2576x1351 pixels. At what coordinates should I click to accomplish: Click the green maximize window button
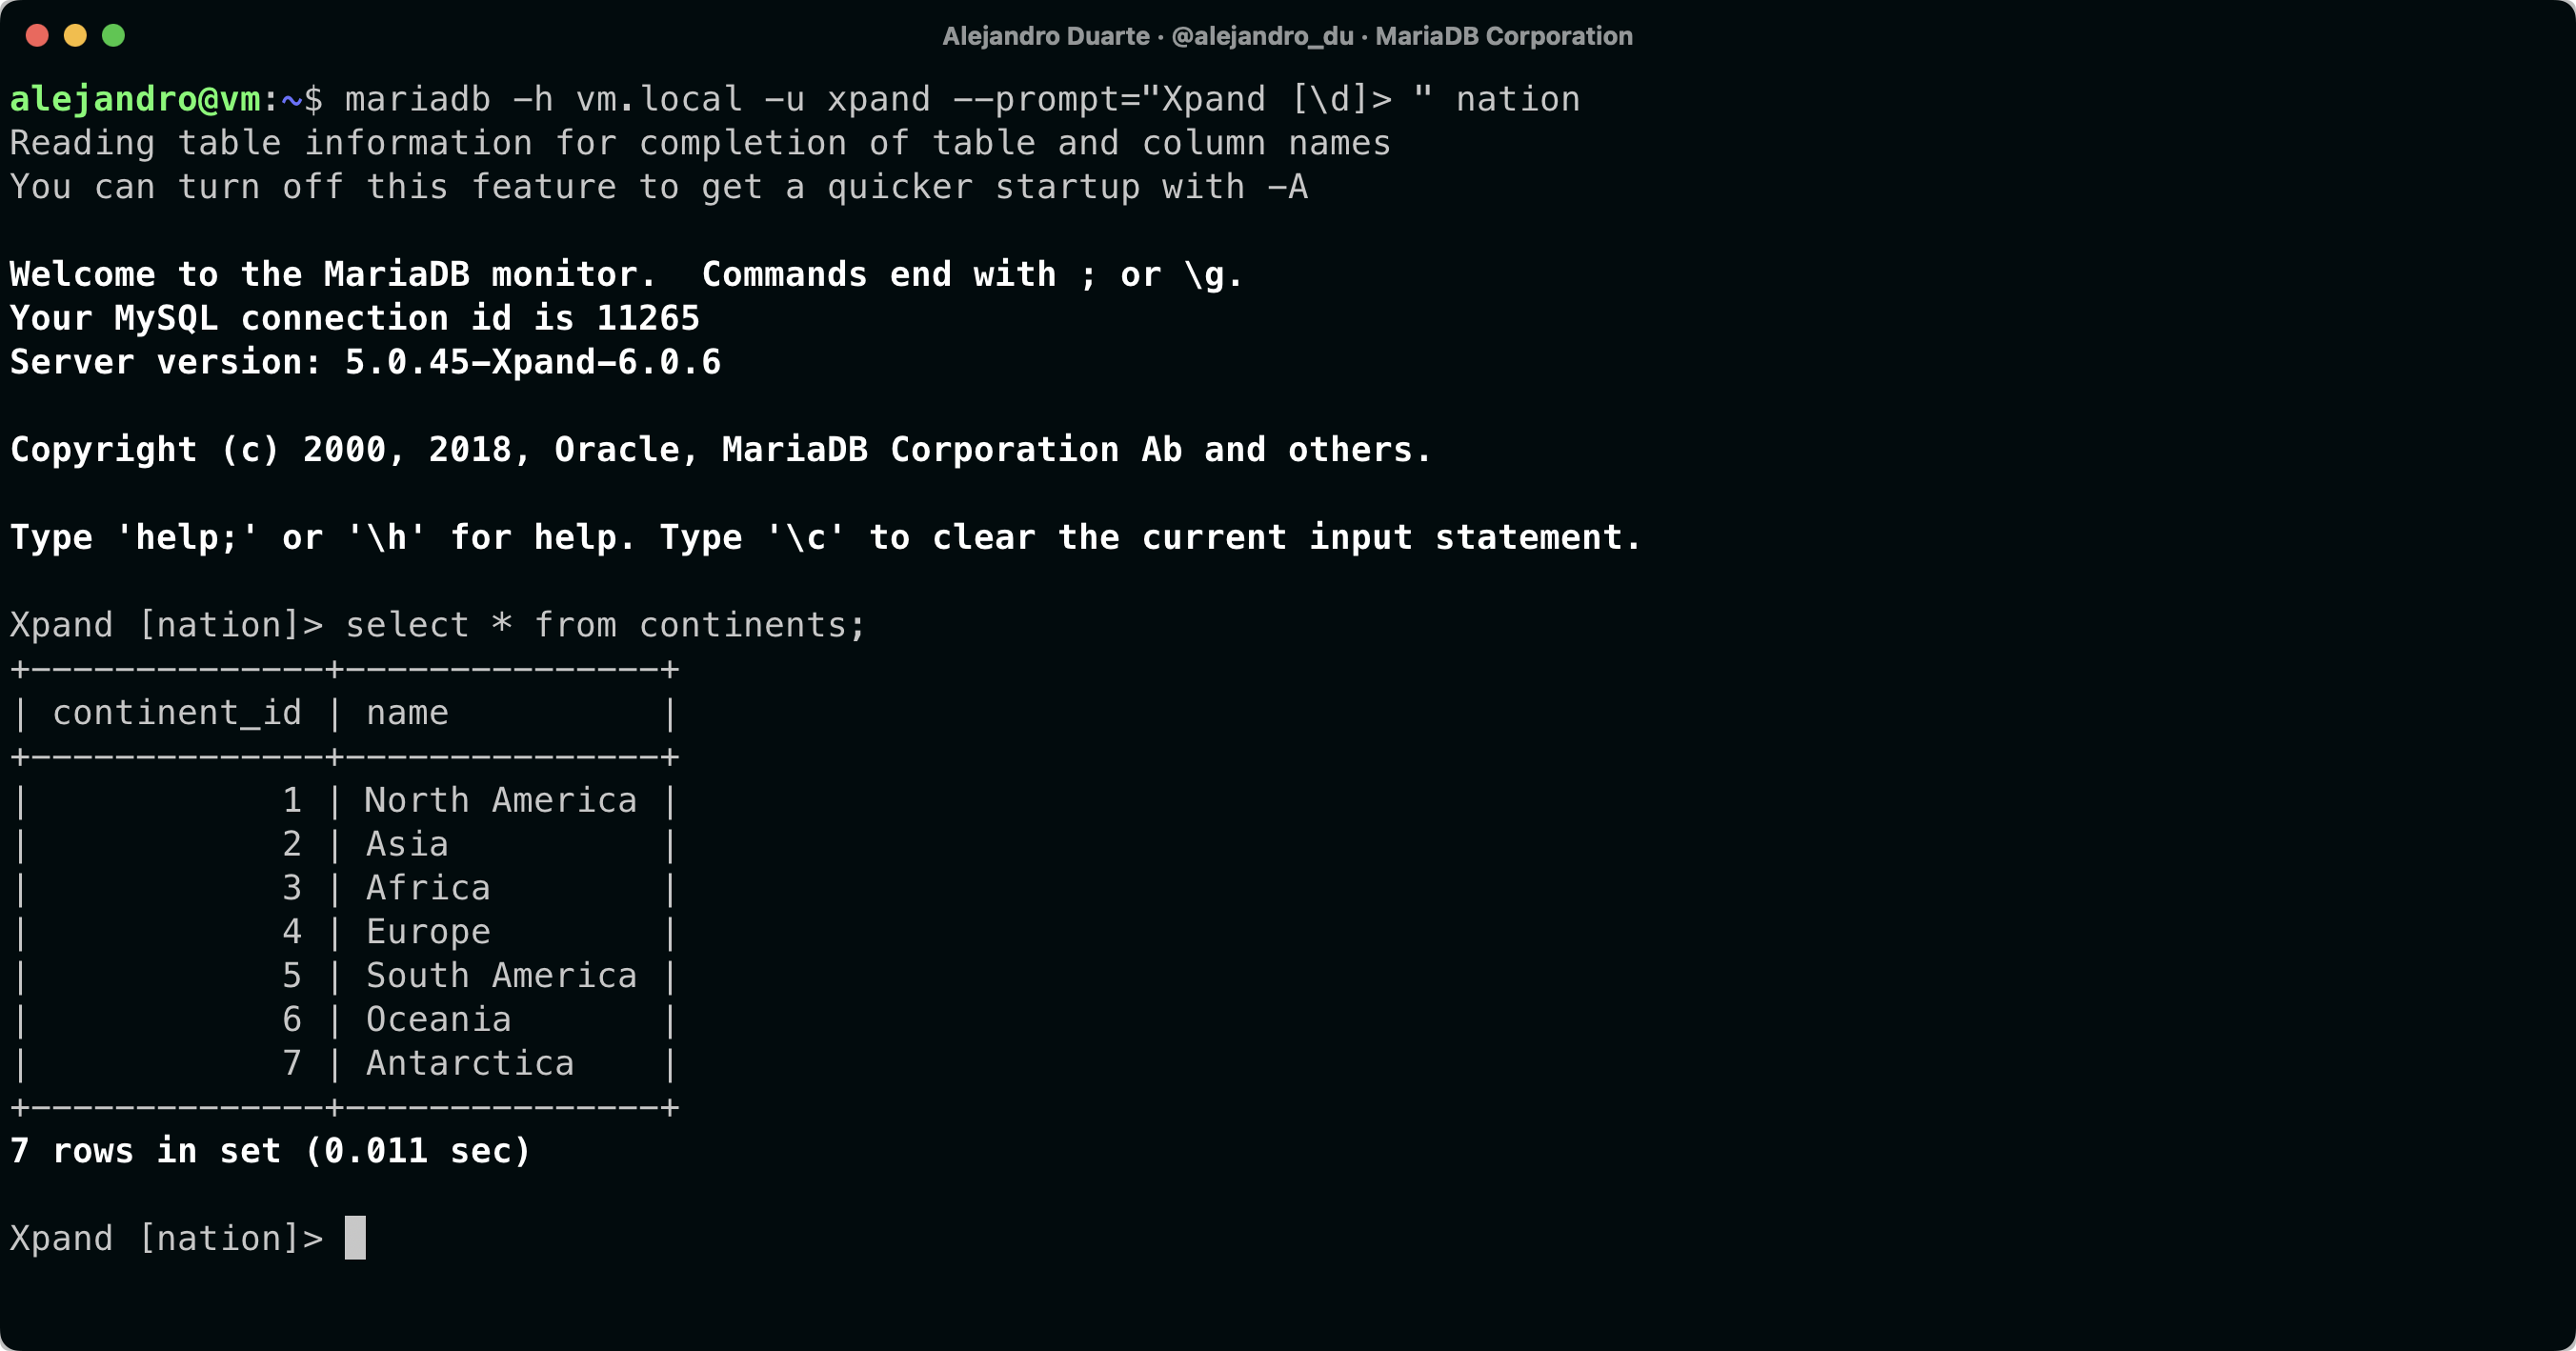(114, 36)
